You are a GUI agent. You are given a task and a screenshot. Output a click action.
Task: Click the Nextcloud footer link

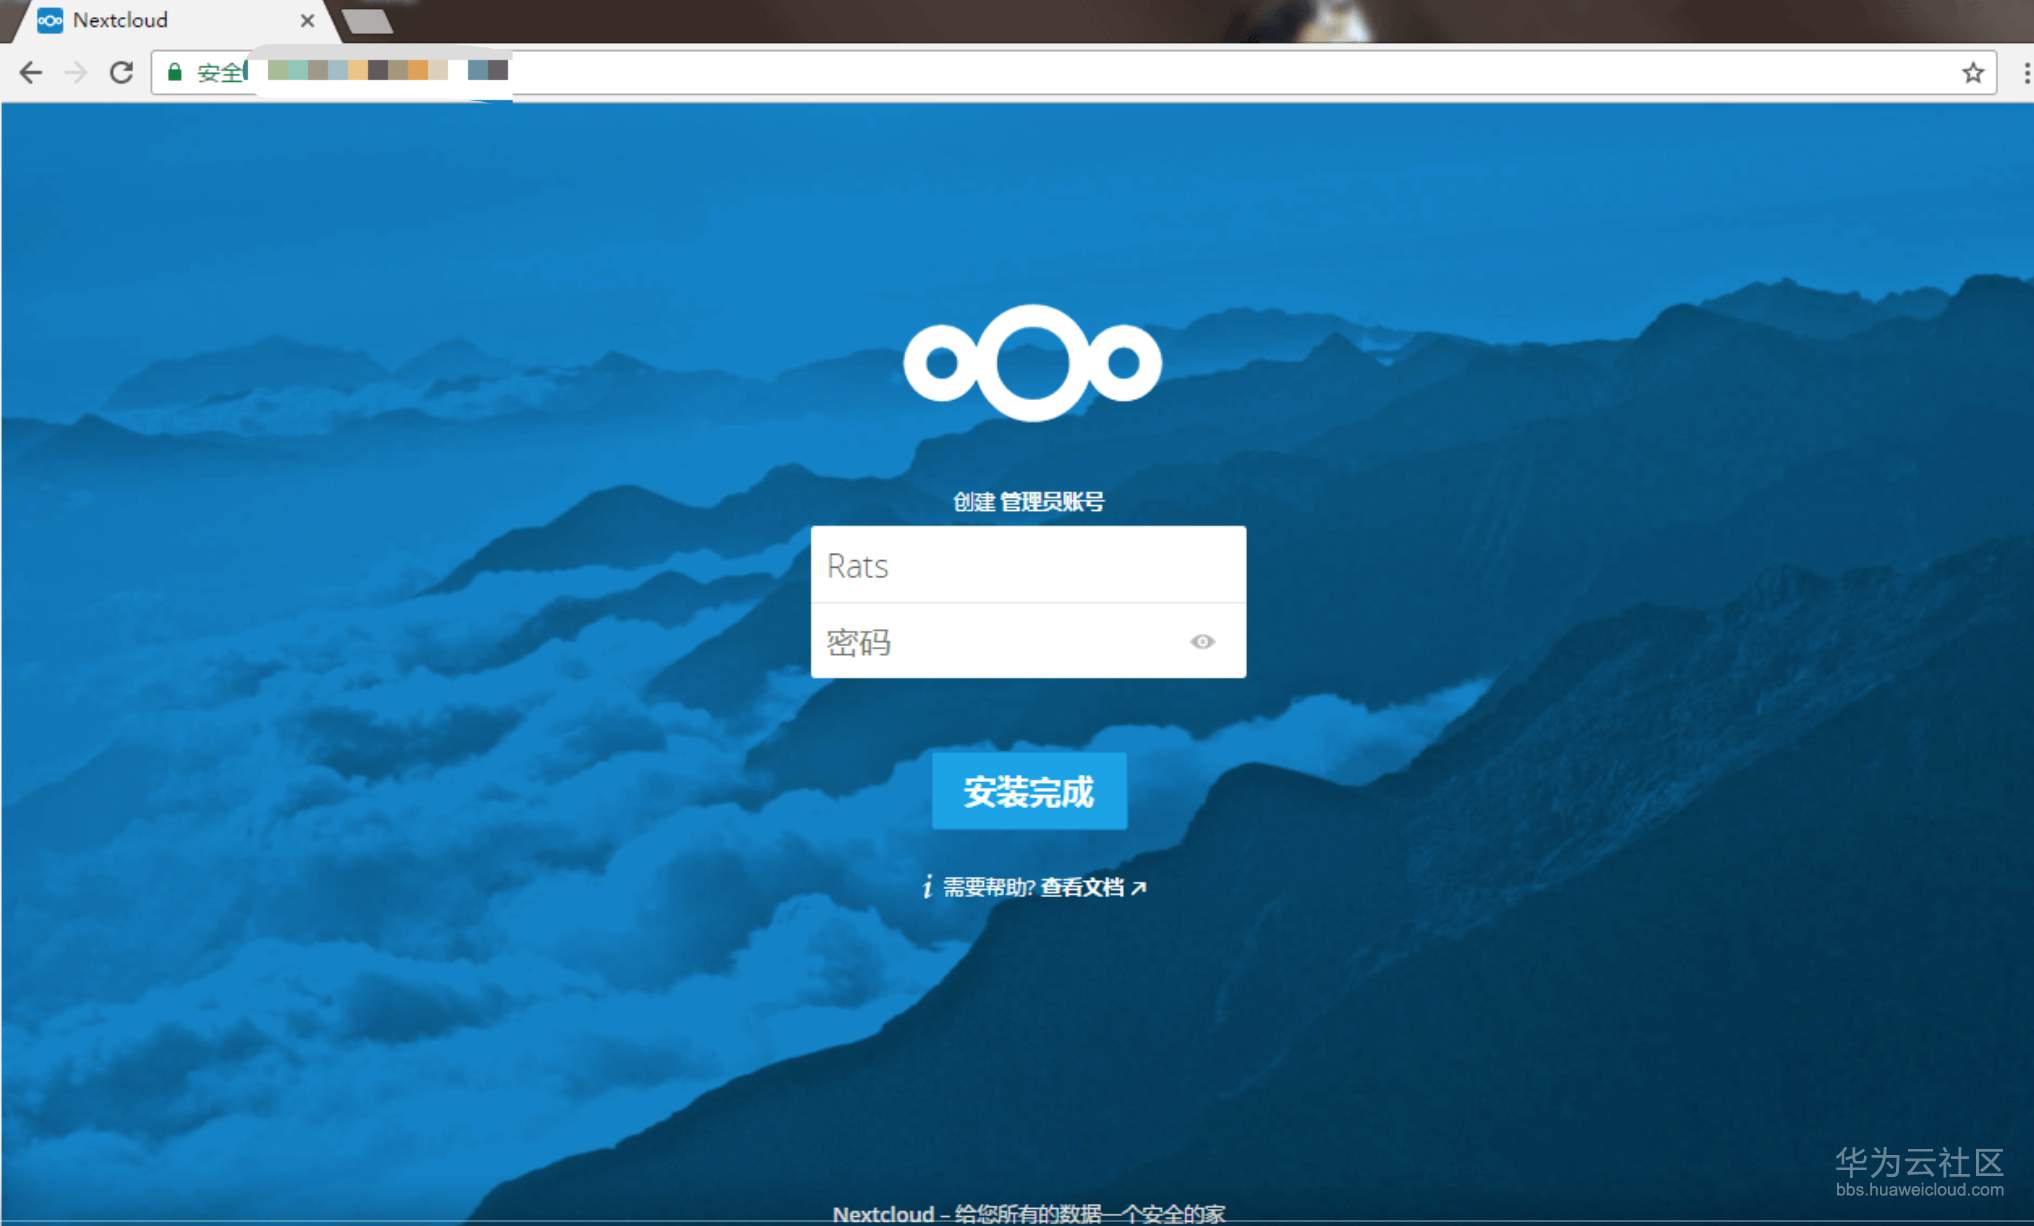pyautogui.click(x=883, y=1213)
